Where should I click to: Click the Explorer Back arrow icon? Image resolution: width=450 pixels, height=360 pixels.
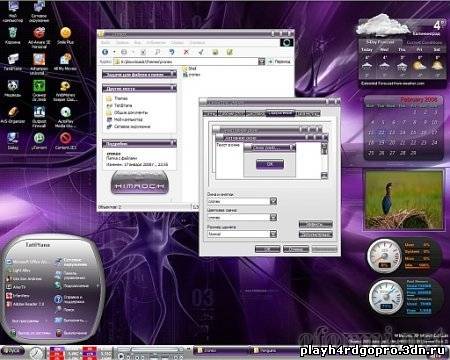pyautogui.click(x=105, y=52)
